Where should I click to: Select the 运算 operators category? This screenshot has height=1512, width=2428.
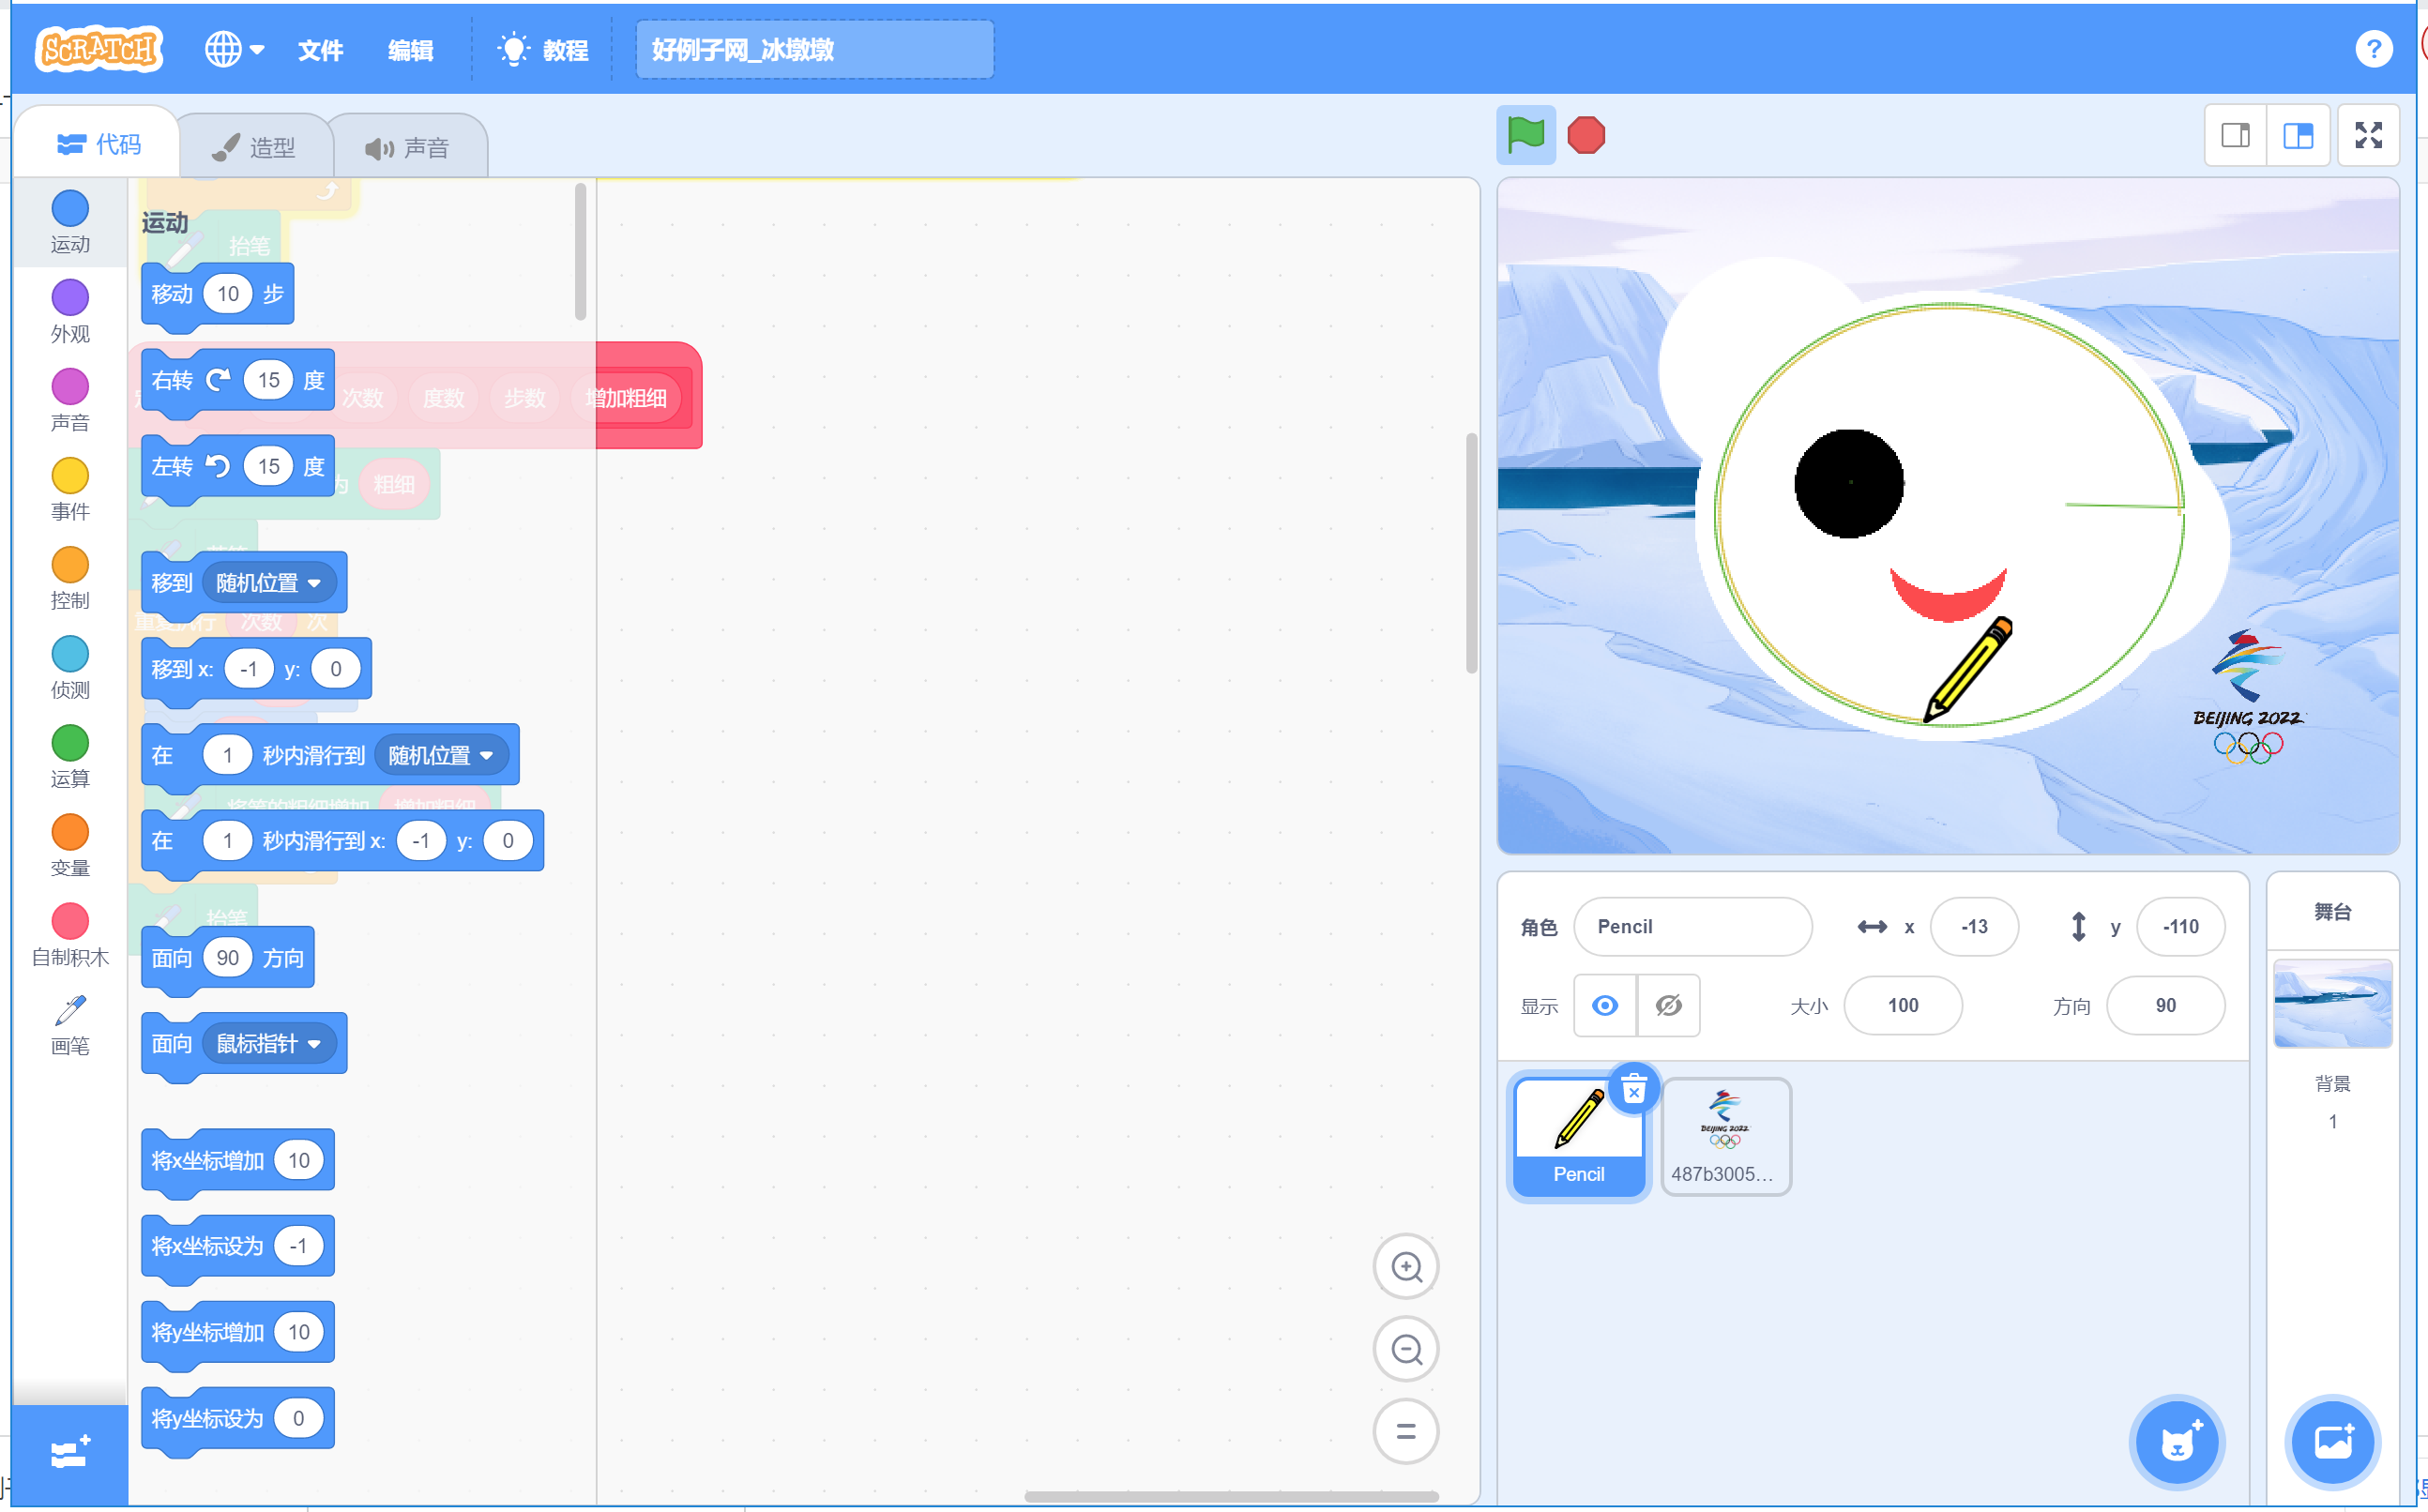(x=70, y=756)
